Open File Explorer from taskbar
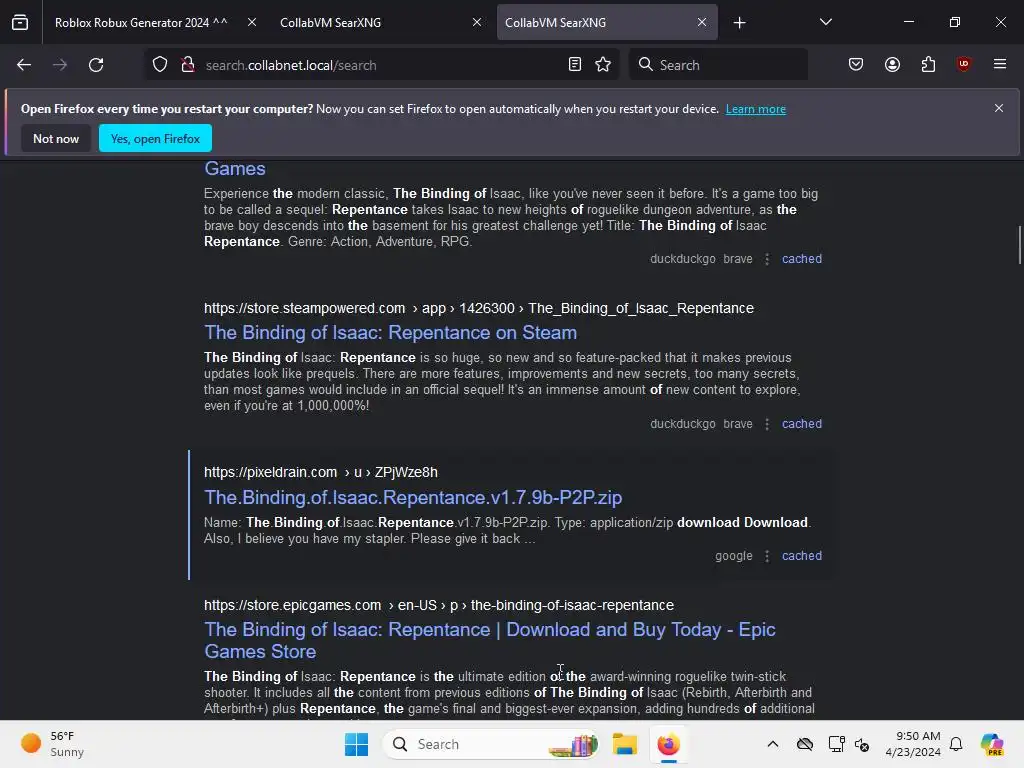1024x768 pixels. coord(624,744)
